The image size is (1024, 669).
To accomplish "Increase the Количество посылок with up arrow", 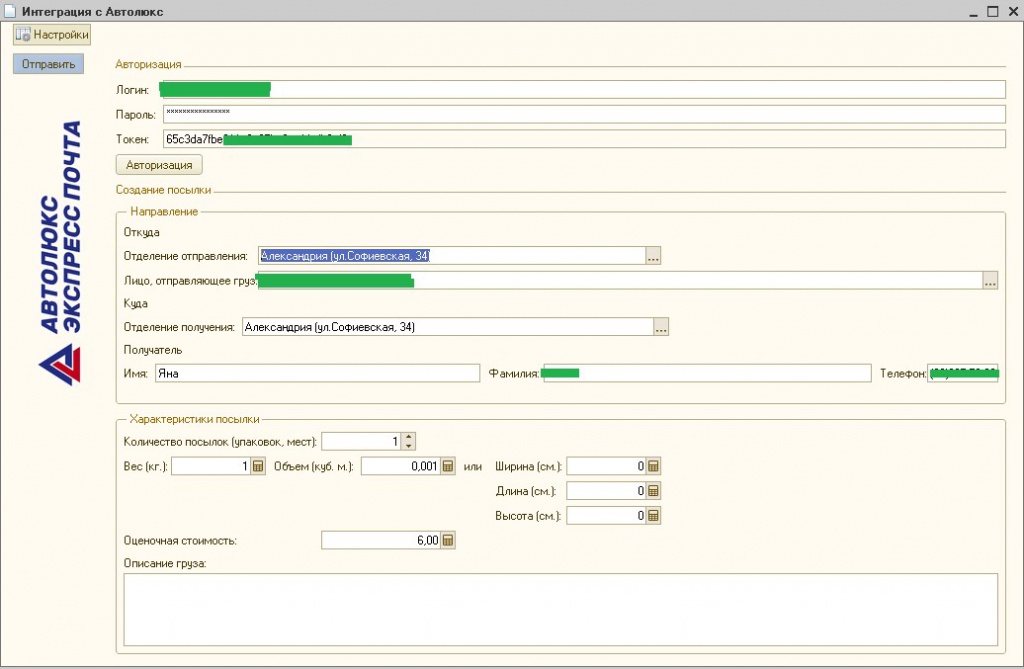I will (409, 437).
